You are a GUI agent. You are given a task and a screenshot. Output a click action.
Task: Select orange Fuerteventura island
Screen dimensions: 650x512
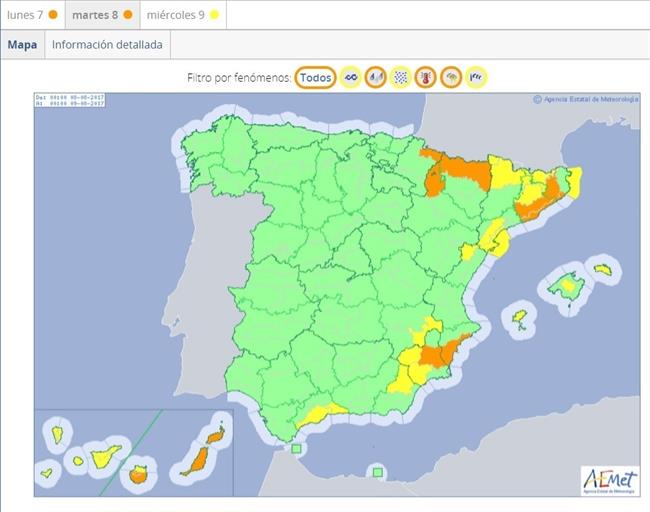pos(198,461)
